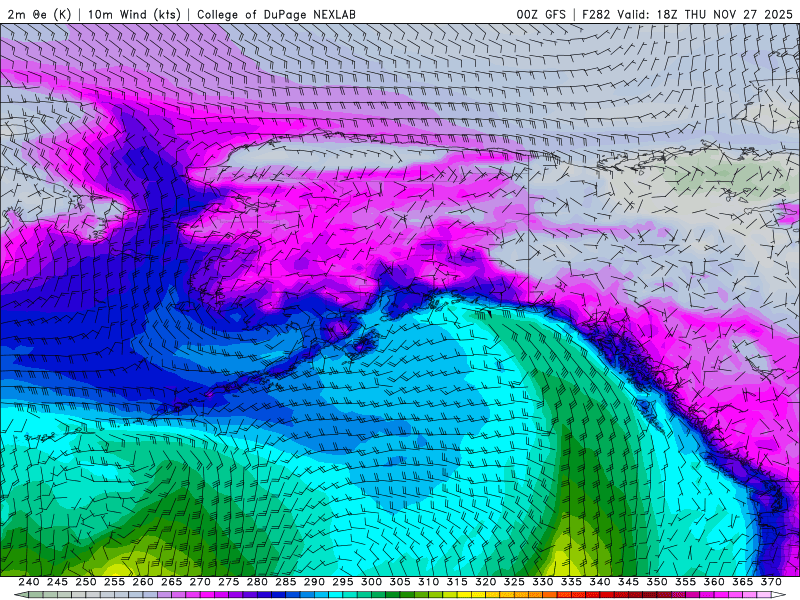Click the 355 value on the color scale
Image resolution: width=800 pixels, height=600 pixels.
coord(686,582)
